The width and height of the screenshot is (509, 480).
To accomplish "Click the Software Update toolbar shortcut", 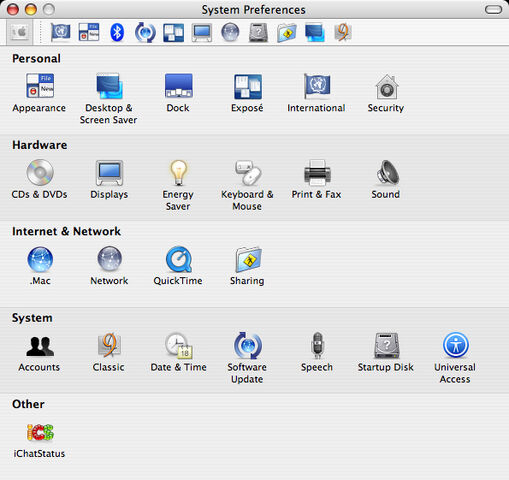I will coord(145,32).
